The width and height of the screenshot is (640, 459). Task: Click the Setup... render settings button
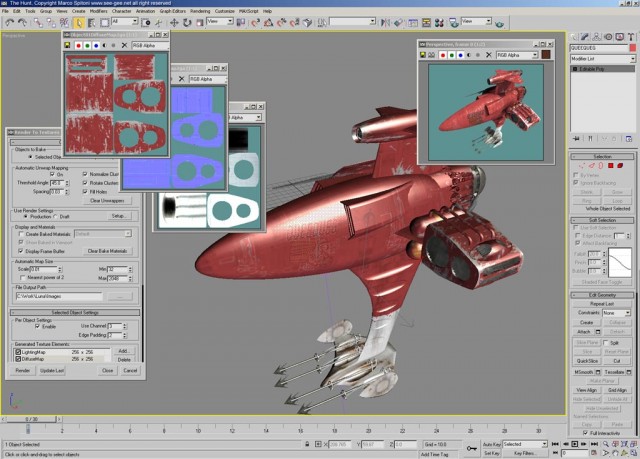(x=118, y=216)
